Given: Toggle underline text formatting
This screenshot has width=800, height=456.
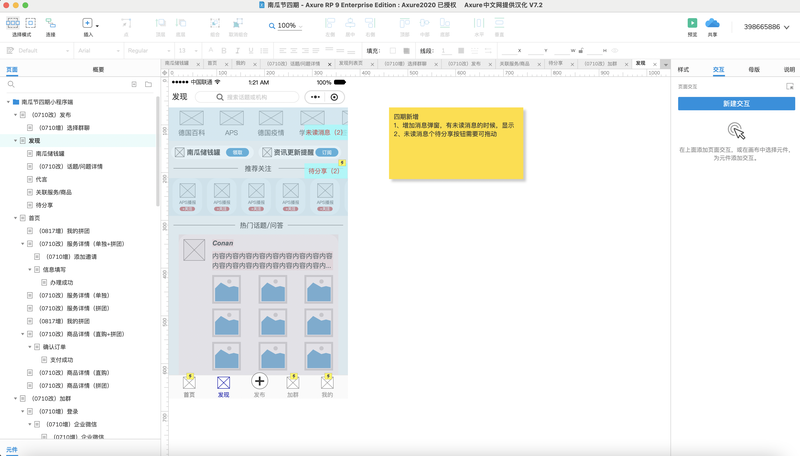Looking at the screenshot, I should coord(251,50).
